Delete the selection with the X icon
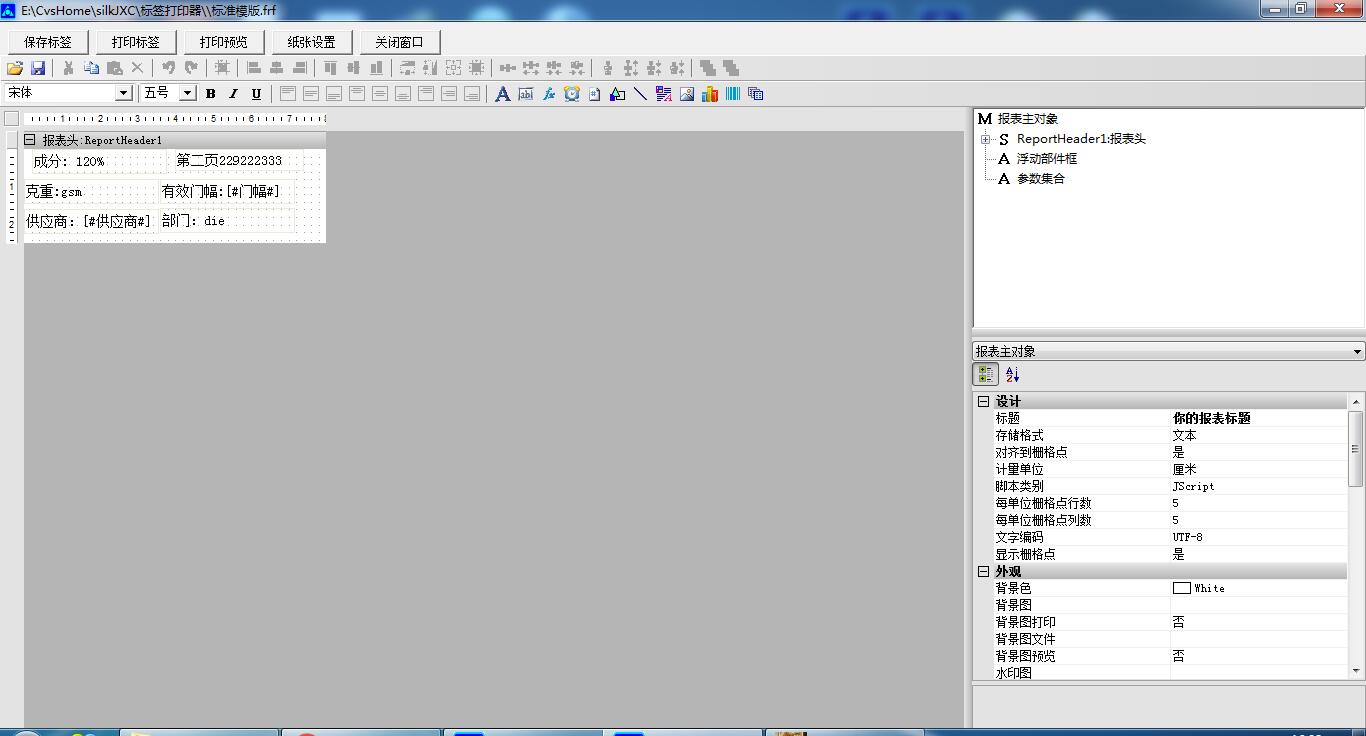The width and height of the screenshot is (1366, 736). pos(138,68)
